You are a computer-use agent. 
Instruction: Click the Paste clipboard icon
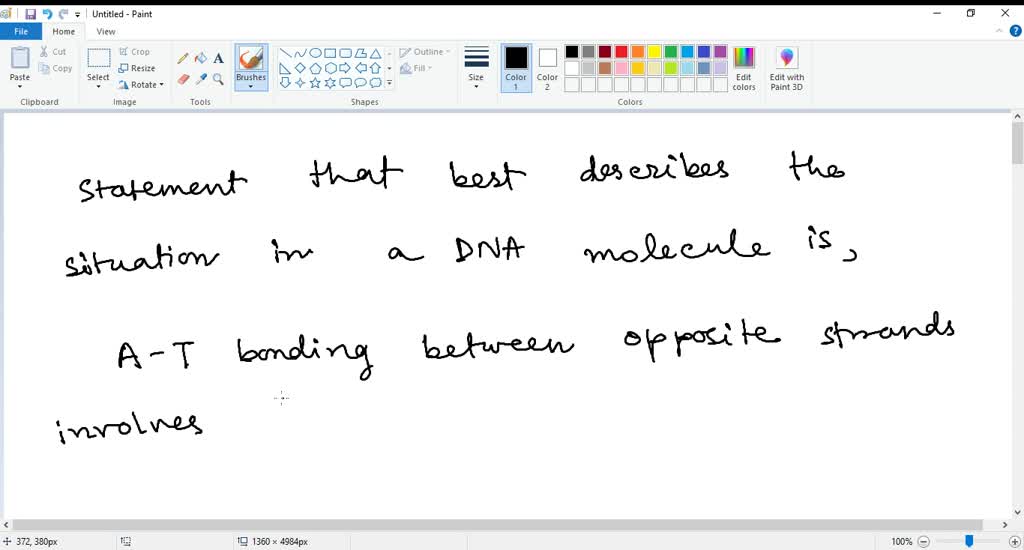coord(20,58)
